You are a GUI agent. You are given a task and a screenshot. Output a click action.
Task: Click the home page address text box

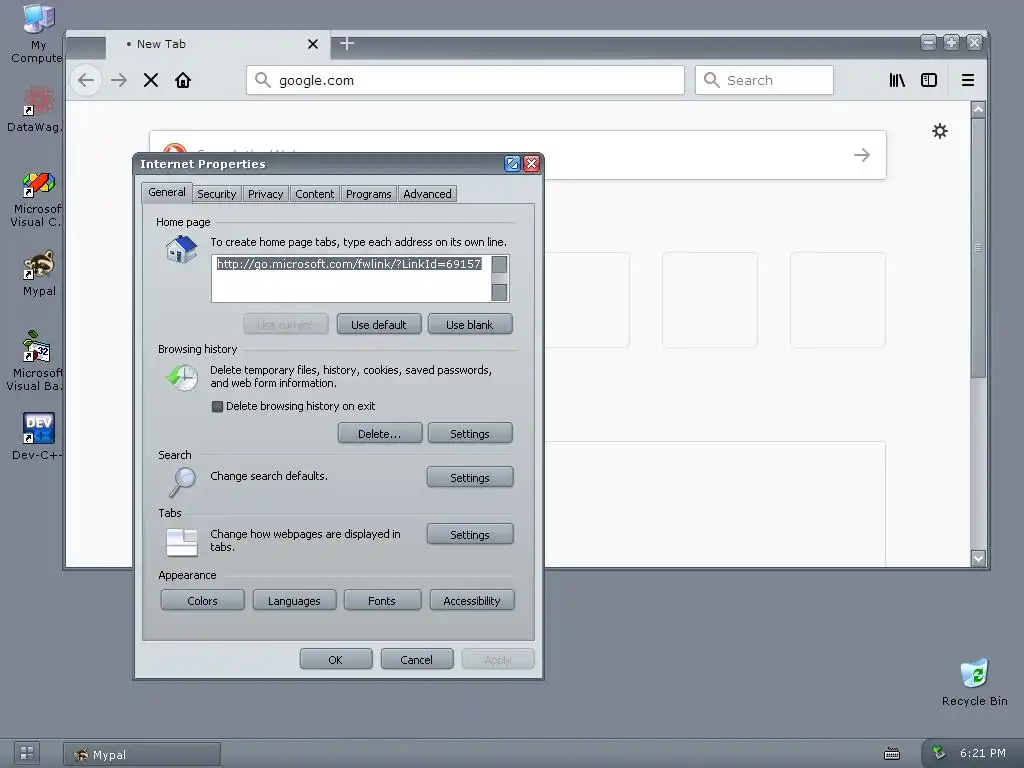coord(351,279)
